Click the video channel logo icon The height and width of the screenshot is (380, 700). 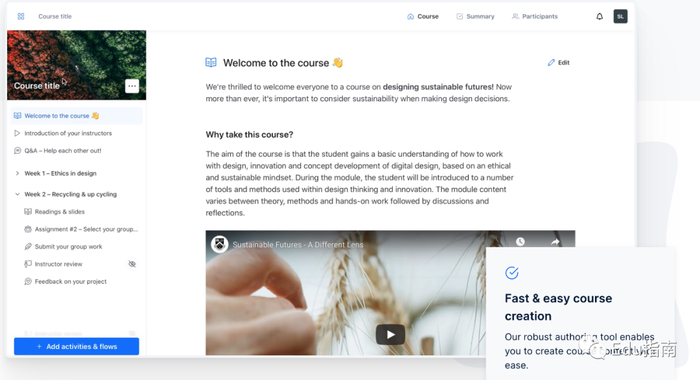(x=219, y=244)
